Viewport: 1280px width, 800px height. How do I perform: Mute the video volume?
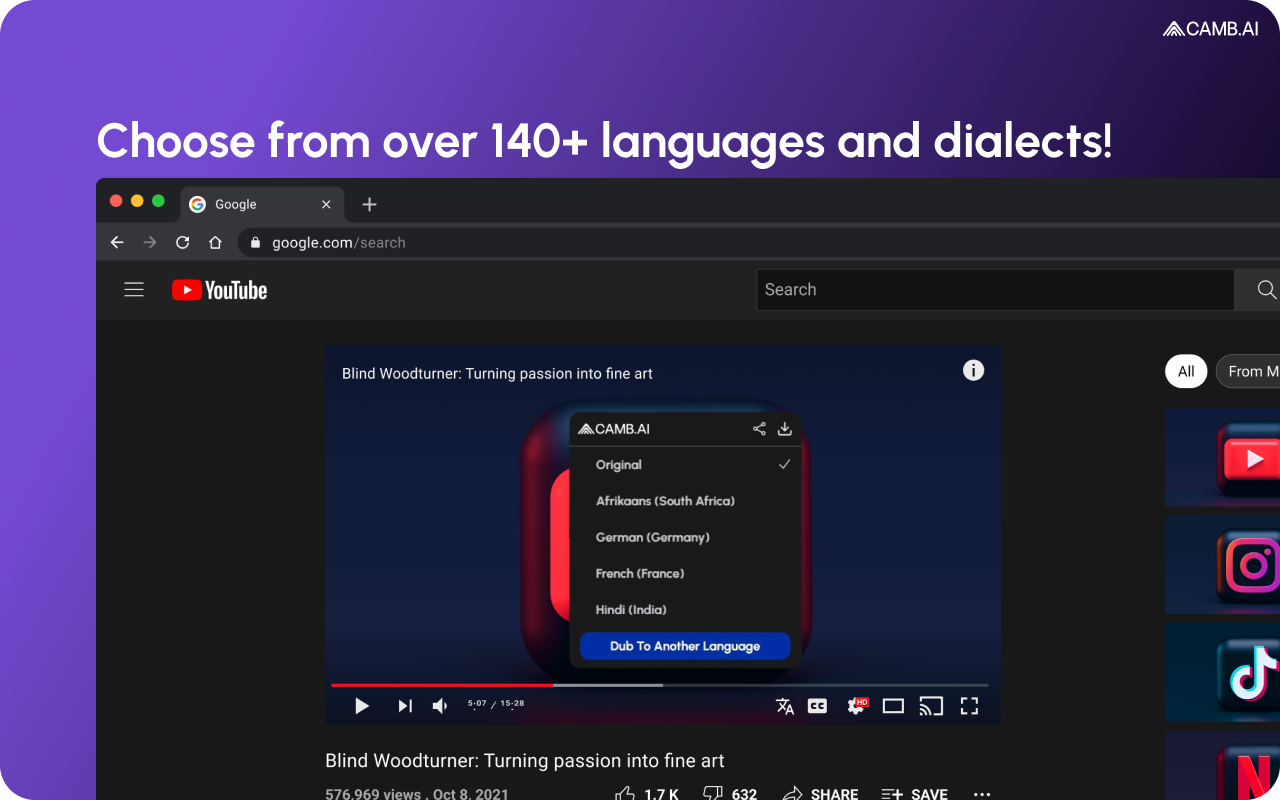[x=439, y=706]
